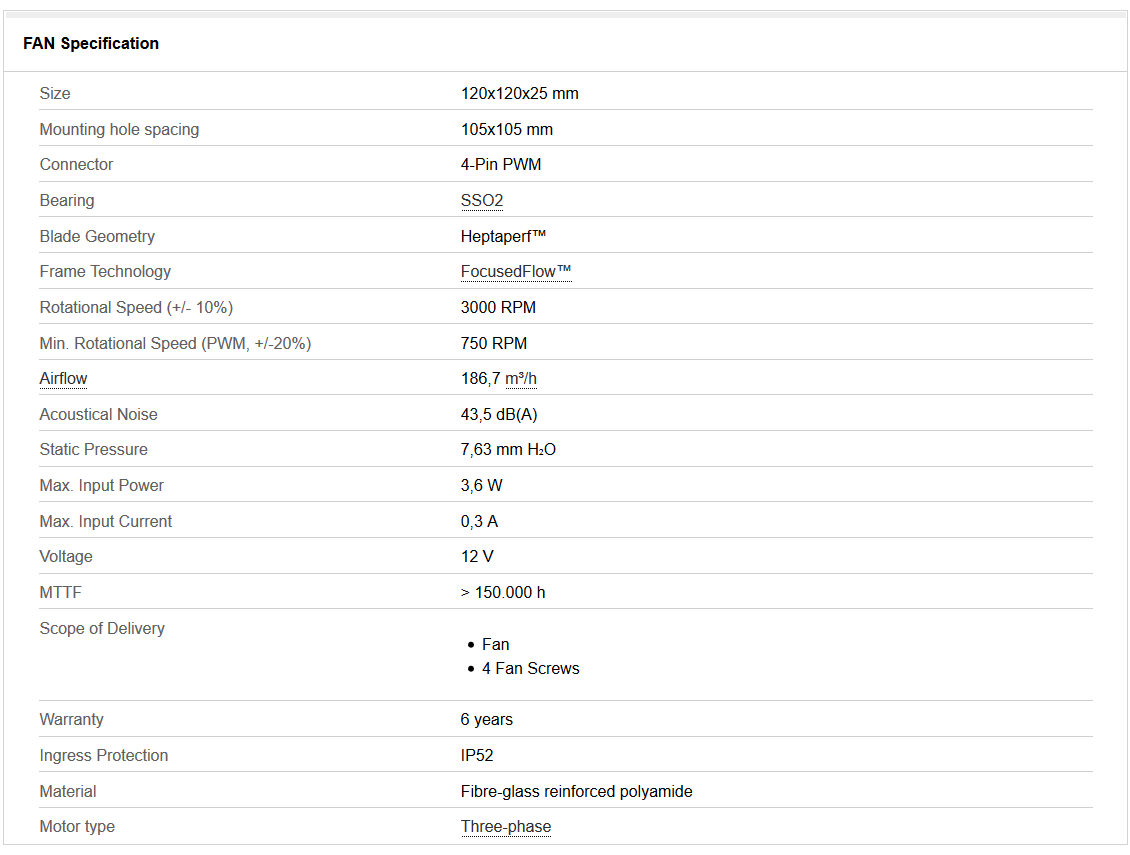Image resolution: width=1130 pixels, height=855 pixels.
Task: Click the Mounting hole spacing label
Action: (119, 130)
